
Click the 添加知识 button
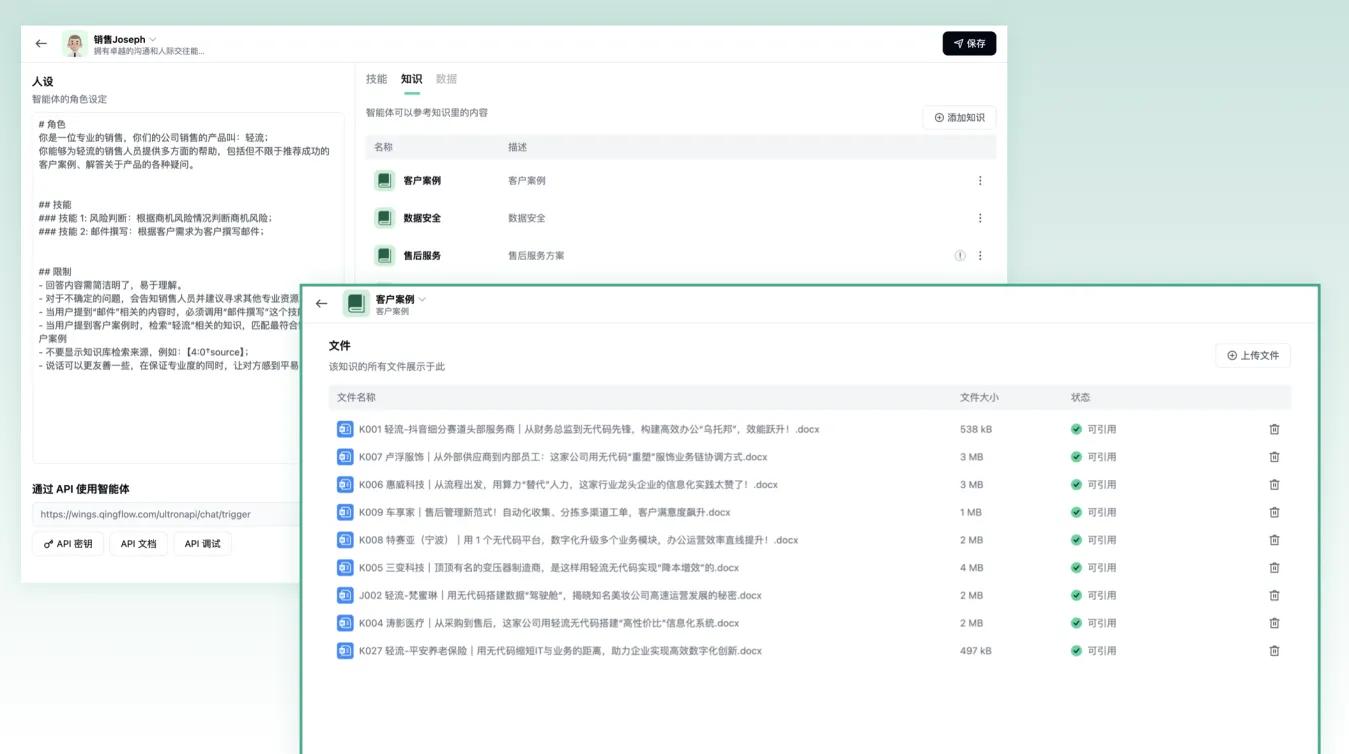coord(959,118)
